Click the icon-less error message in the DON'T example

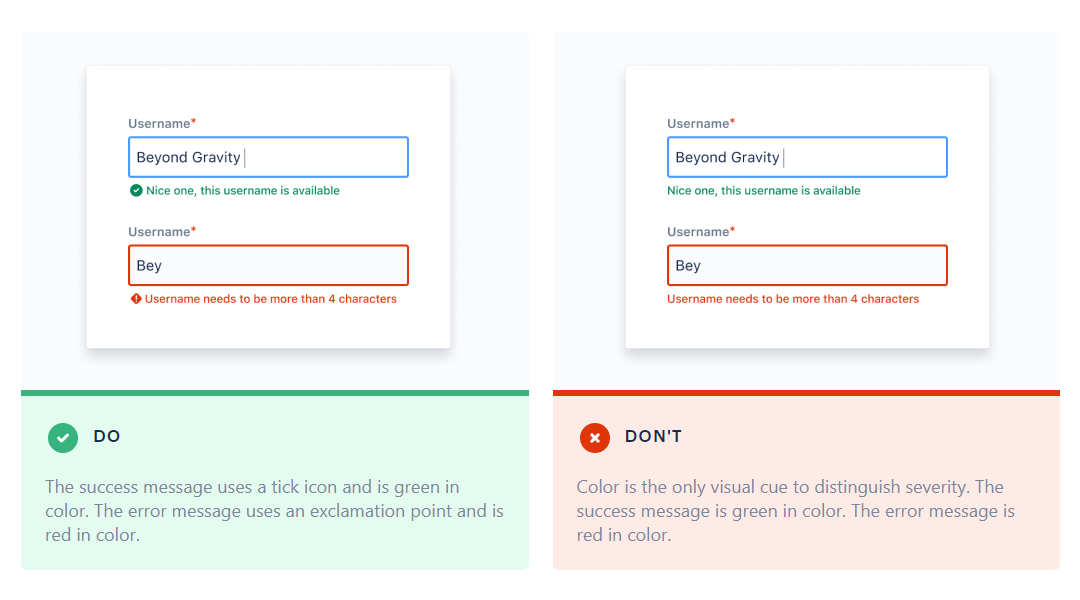(792, 299)
